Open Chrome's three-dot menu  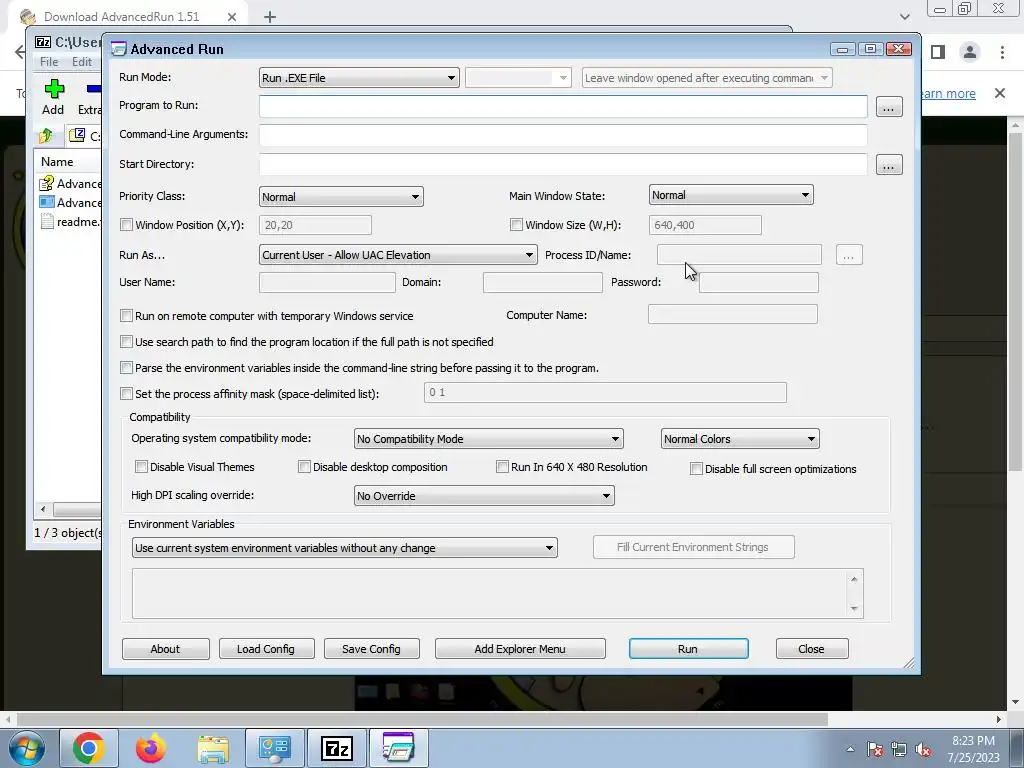[x=1002, y=52]
